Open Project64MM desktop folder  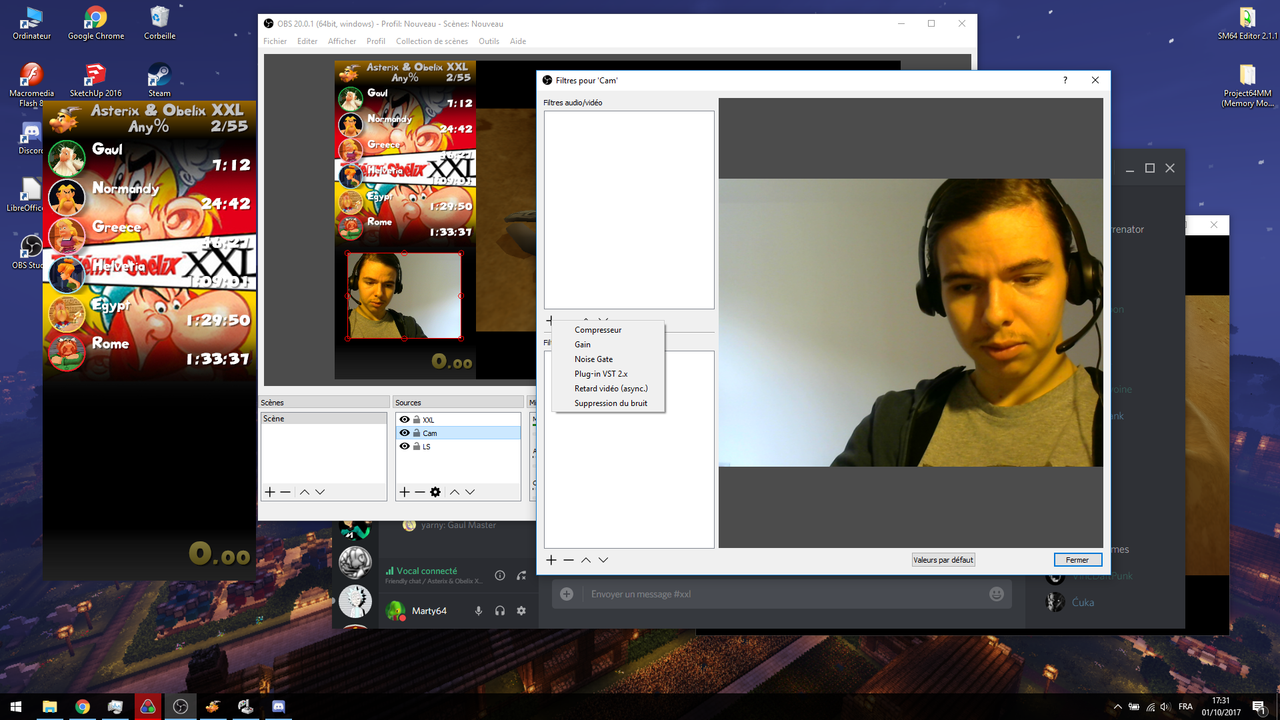[x=1247, y=85]
